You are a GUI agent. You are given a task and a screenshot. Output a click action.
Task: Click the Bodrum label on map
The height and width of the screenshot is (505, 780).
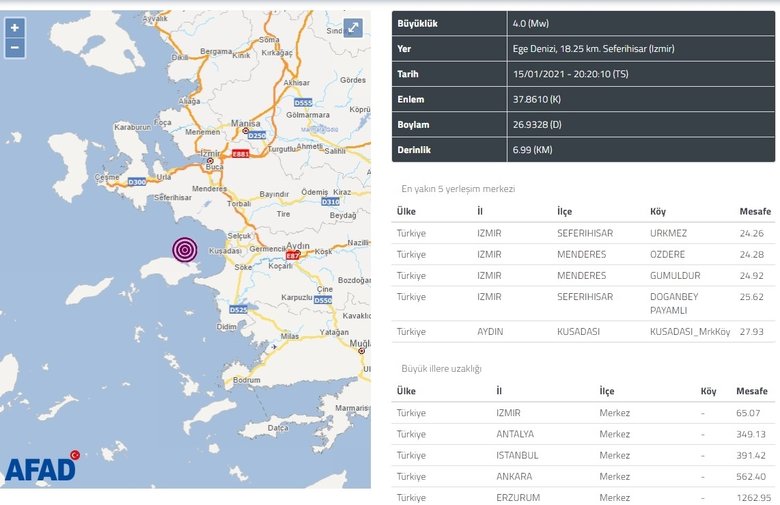(x=246, y=380)
